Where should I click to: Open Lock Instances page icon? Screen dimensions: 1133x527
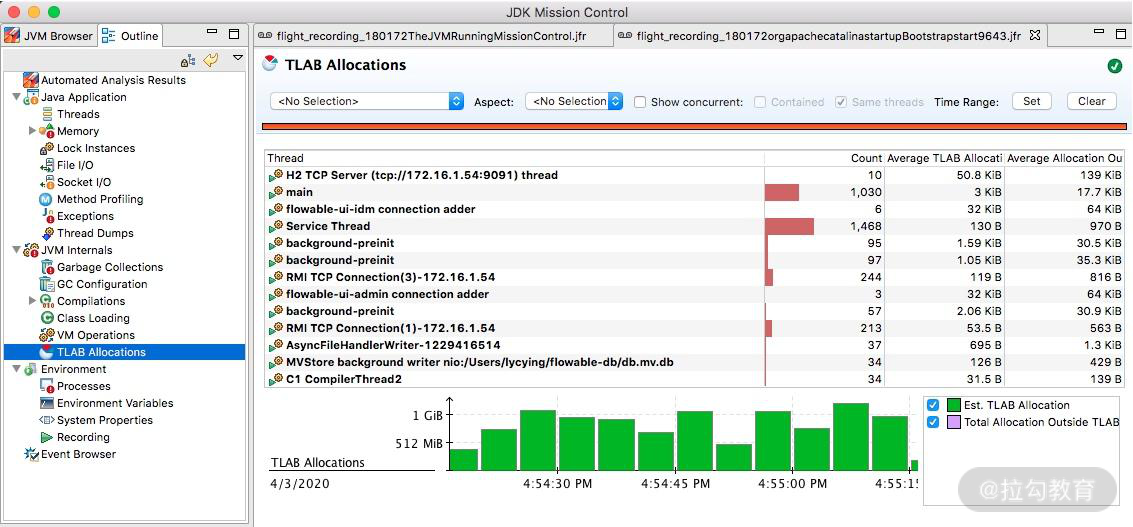tap(47, 148)
